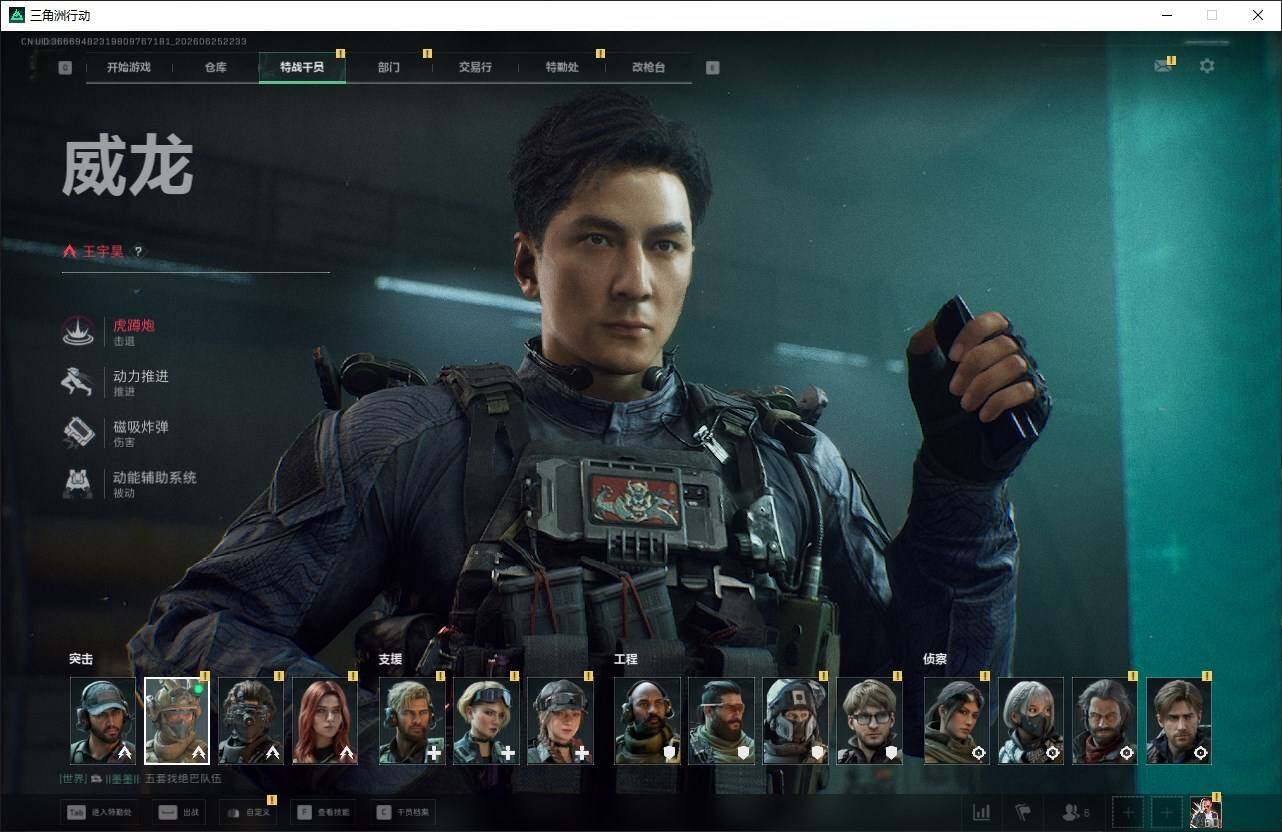The image size is (1282, 832).
Task: Click the 支援 class heading
Action: [390, 659]
